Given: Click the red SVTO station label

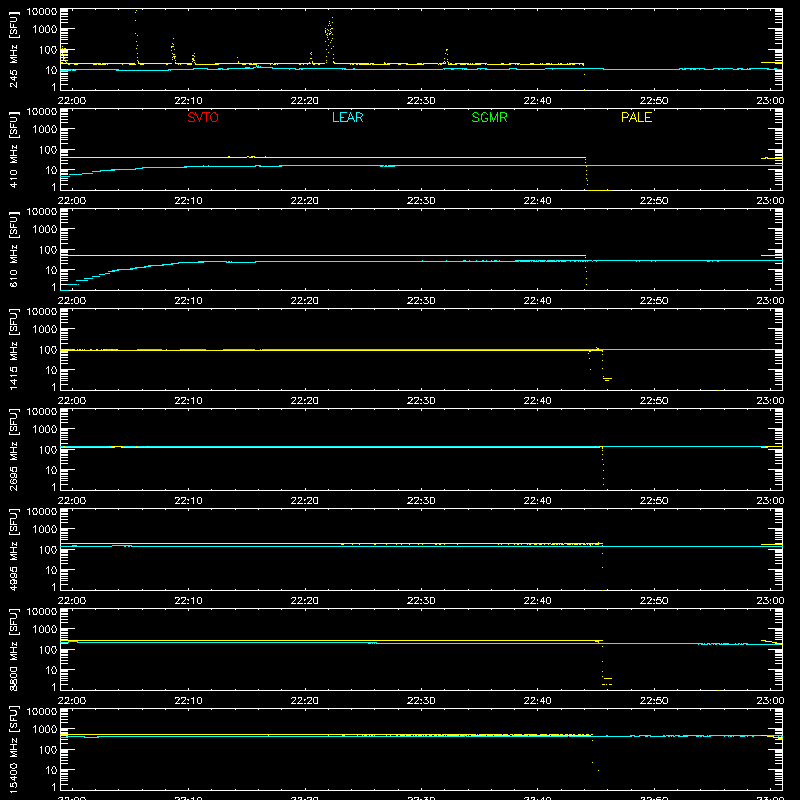Looking at the screenshot, I should pyautogui.click(x=203, y=117).
